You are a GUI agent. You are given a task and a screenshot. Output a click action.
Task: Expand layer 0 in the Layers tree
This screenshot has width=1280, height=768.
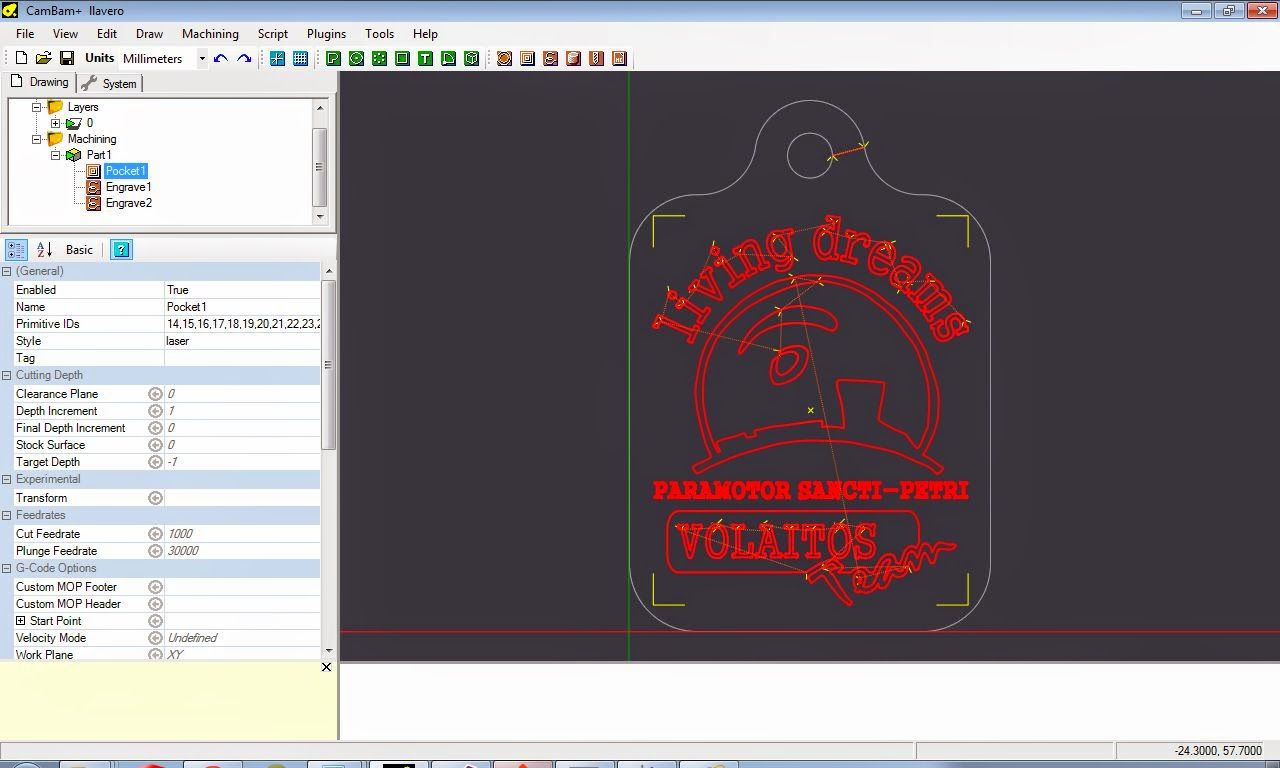55,123
